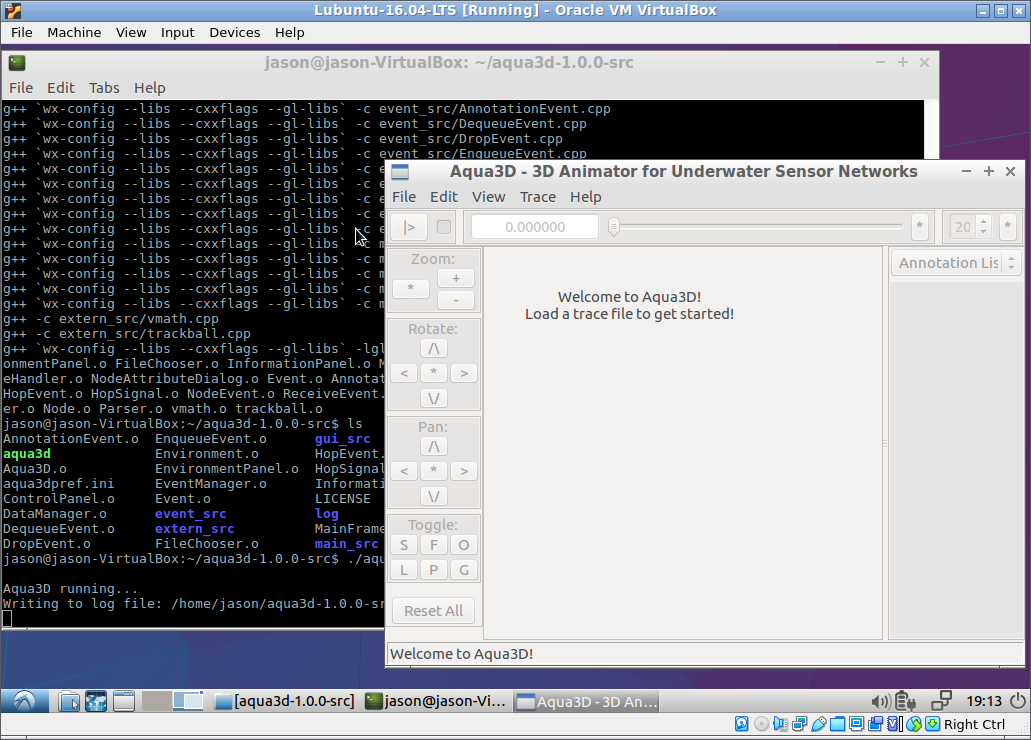Screen dimensions: 1031x740
Task: Pan right using the Pan panel arrow
Action: tap(464, 472)
